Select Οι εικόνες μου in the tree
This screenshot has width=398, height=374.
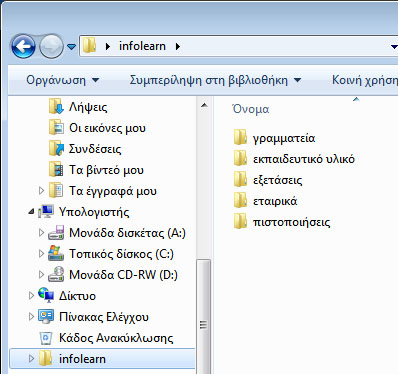pyautogui.click(x=107, y=128)
